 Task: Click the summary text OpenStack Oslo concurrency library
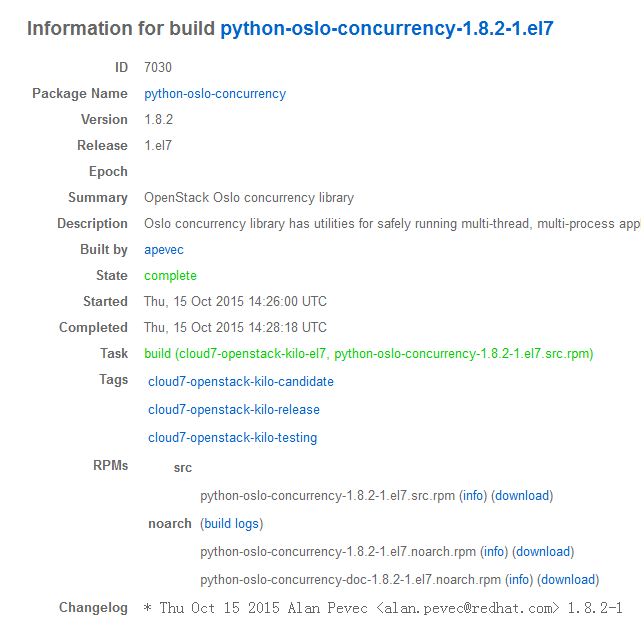[249, 198]
